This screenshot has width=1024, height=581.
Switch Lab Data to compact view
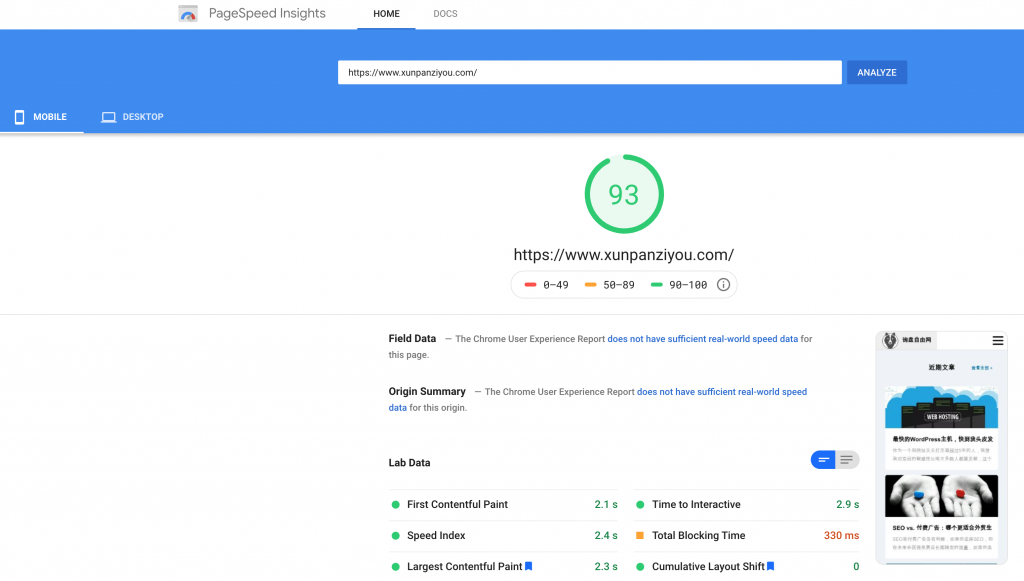(824, 460)
